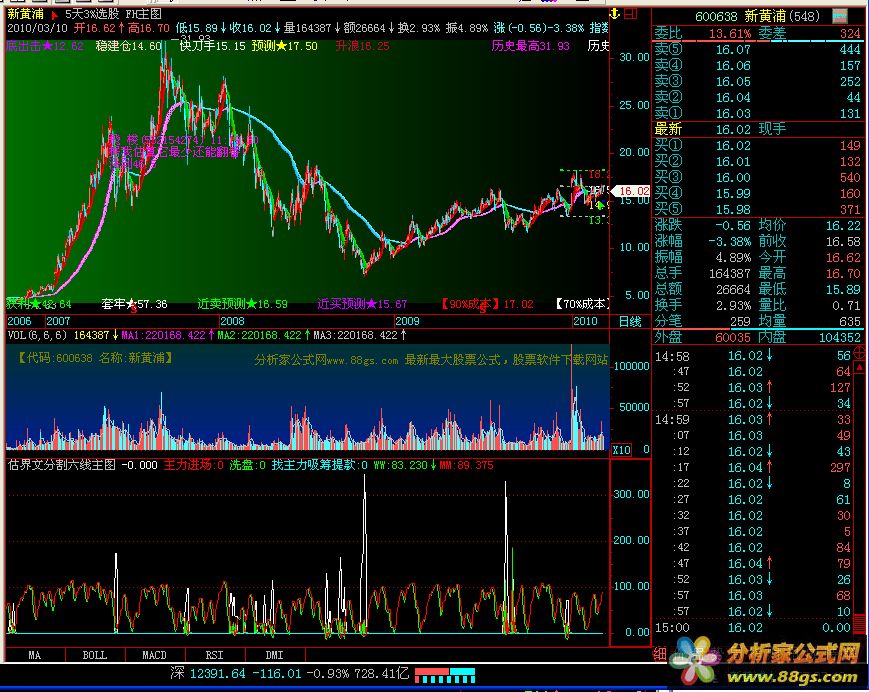Click the 新黄浦 stock name above the main chart
The image size is (869, 692).
click(25, 14)
